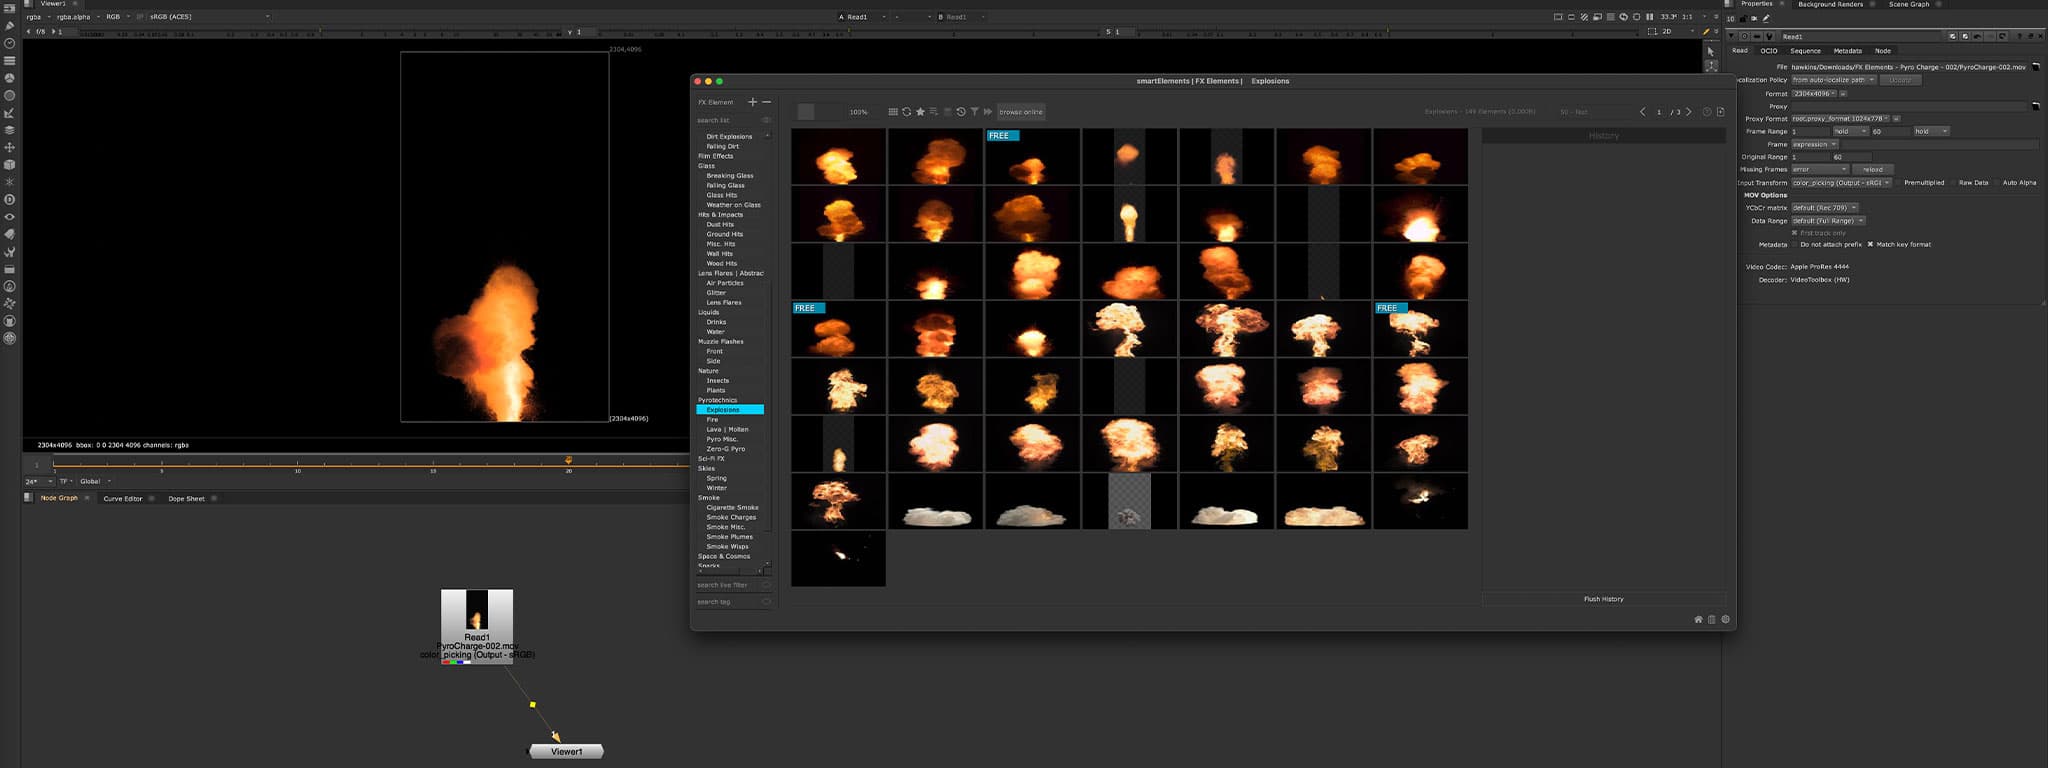2048x768 pixels.
Task: Select the Fire category in Pyrotechnics list
Action: (712, 420)
